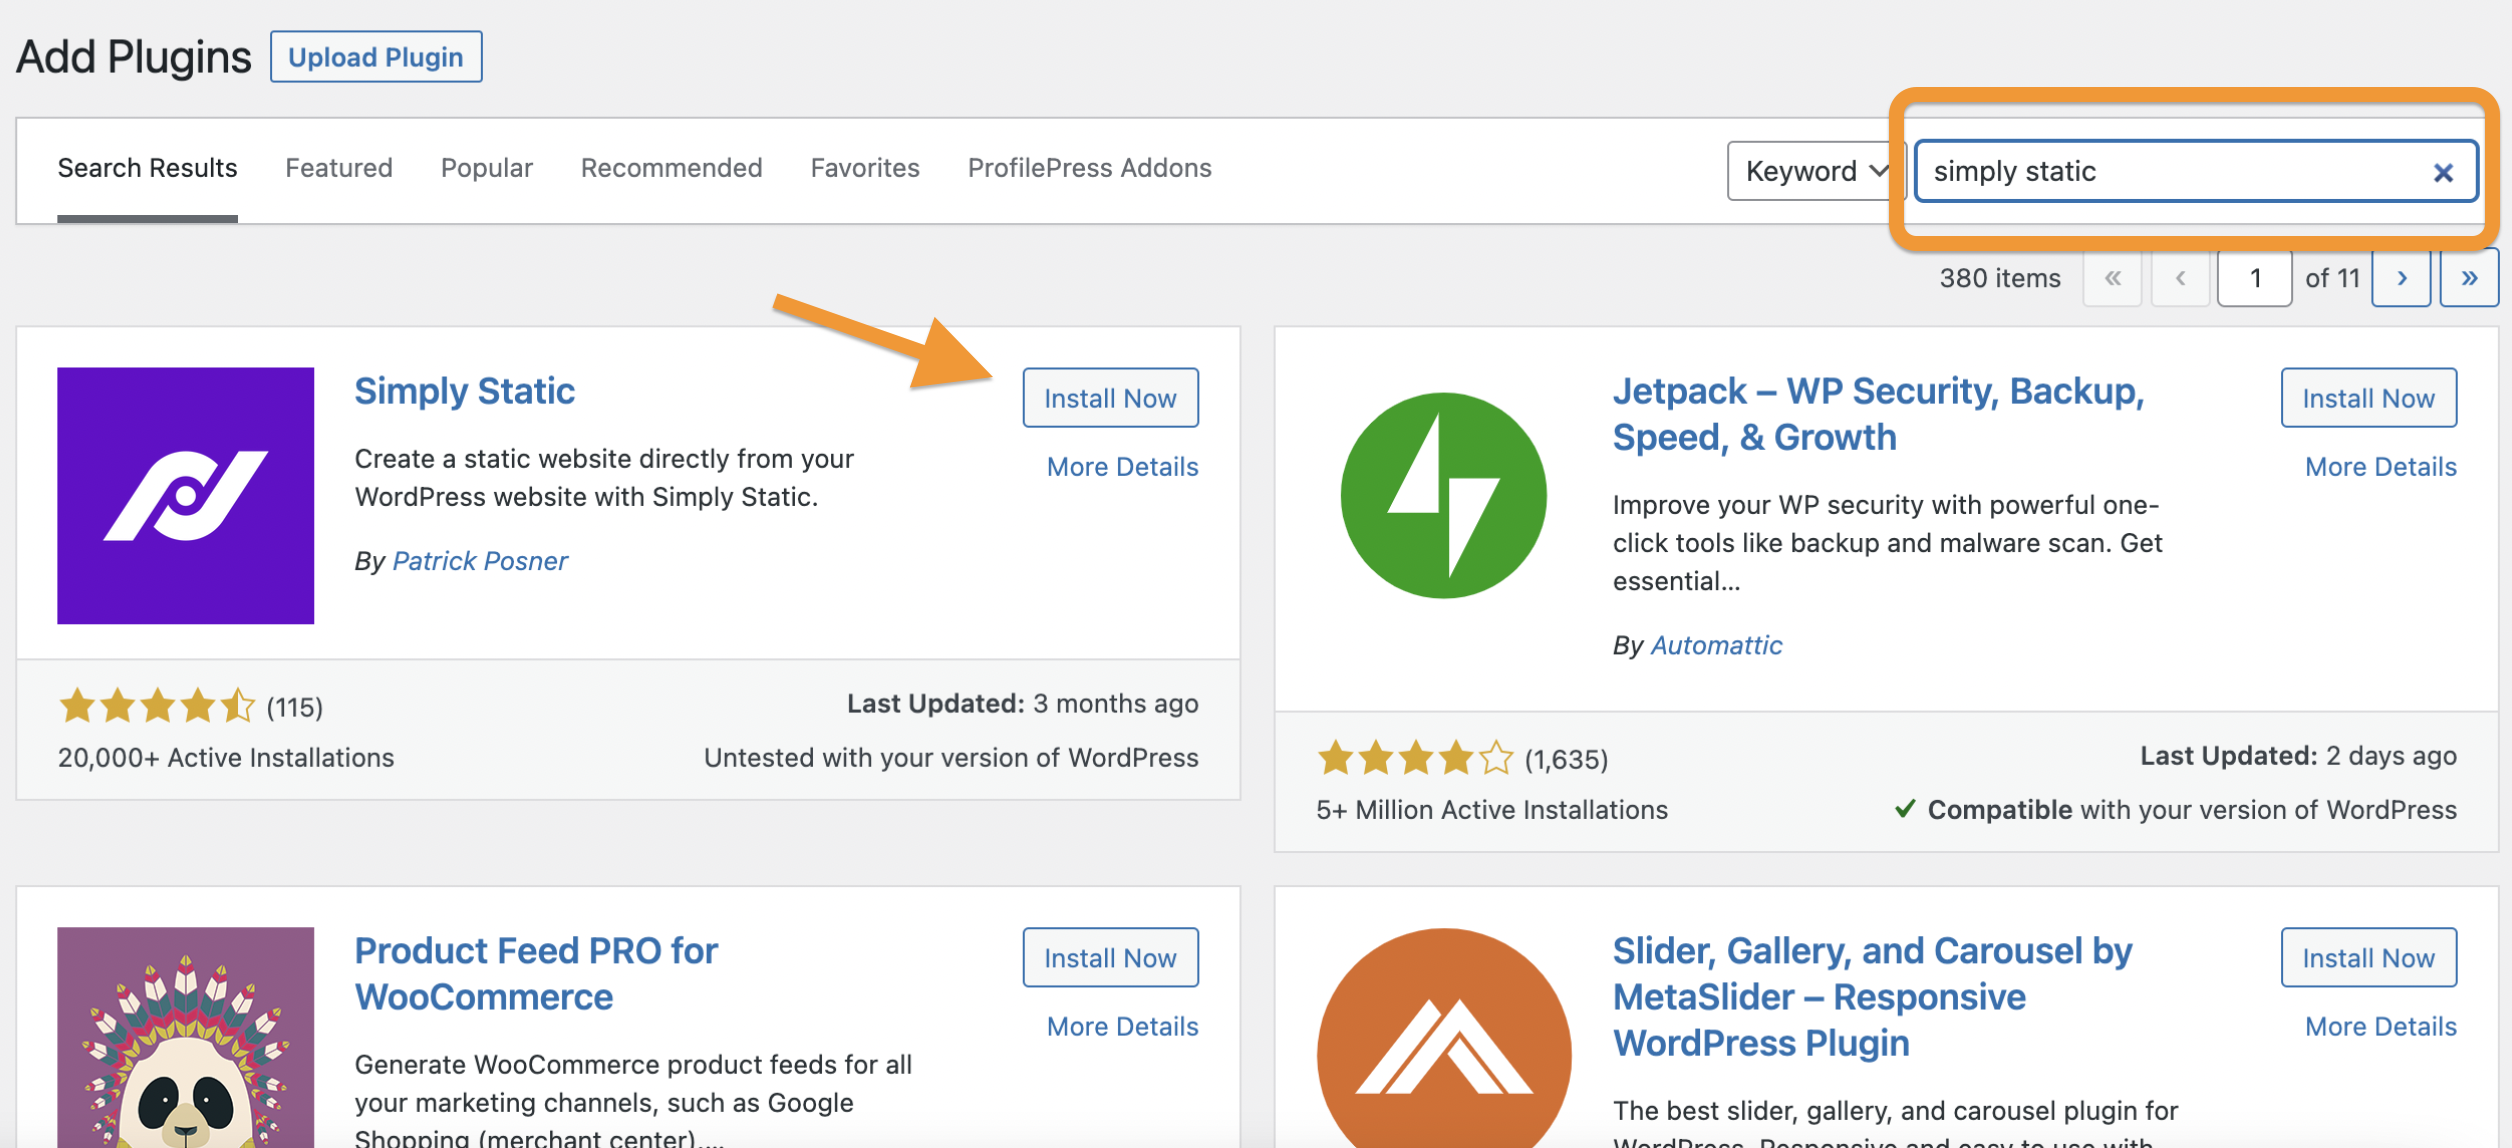Install the Simply Static plugin
2512x1148 pixels.
click(1110, 398)
